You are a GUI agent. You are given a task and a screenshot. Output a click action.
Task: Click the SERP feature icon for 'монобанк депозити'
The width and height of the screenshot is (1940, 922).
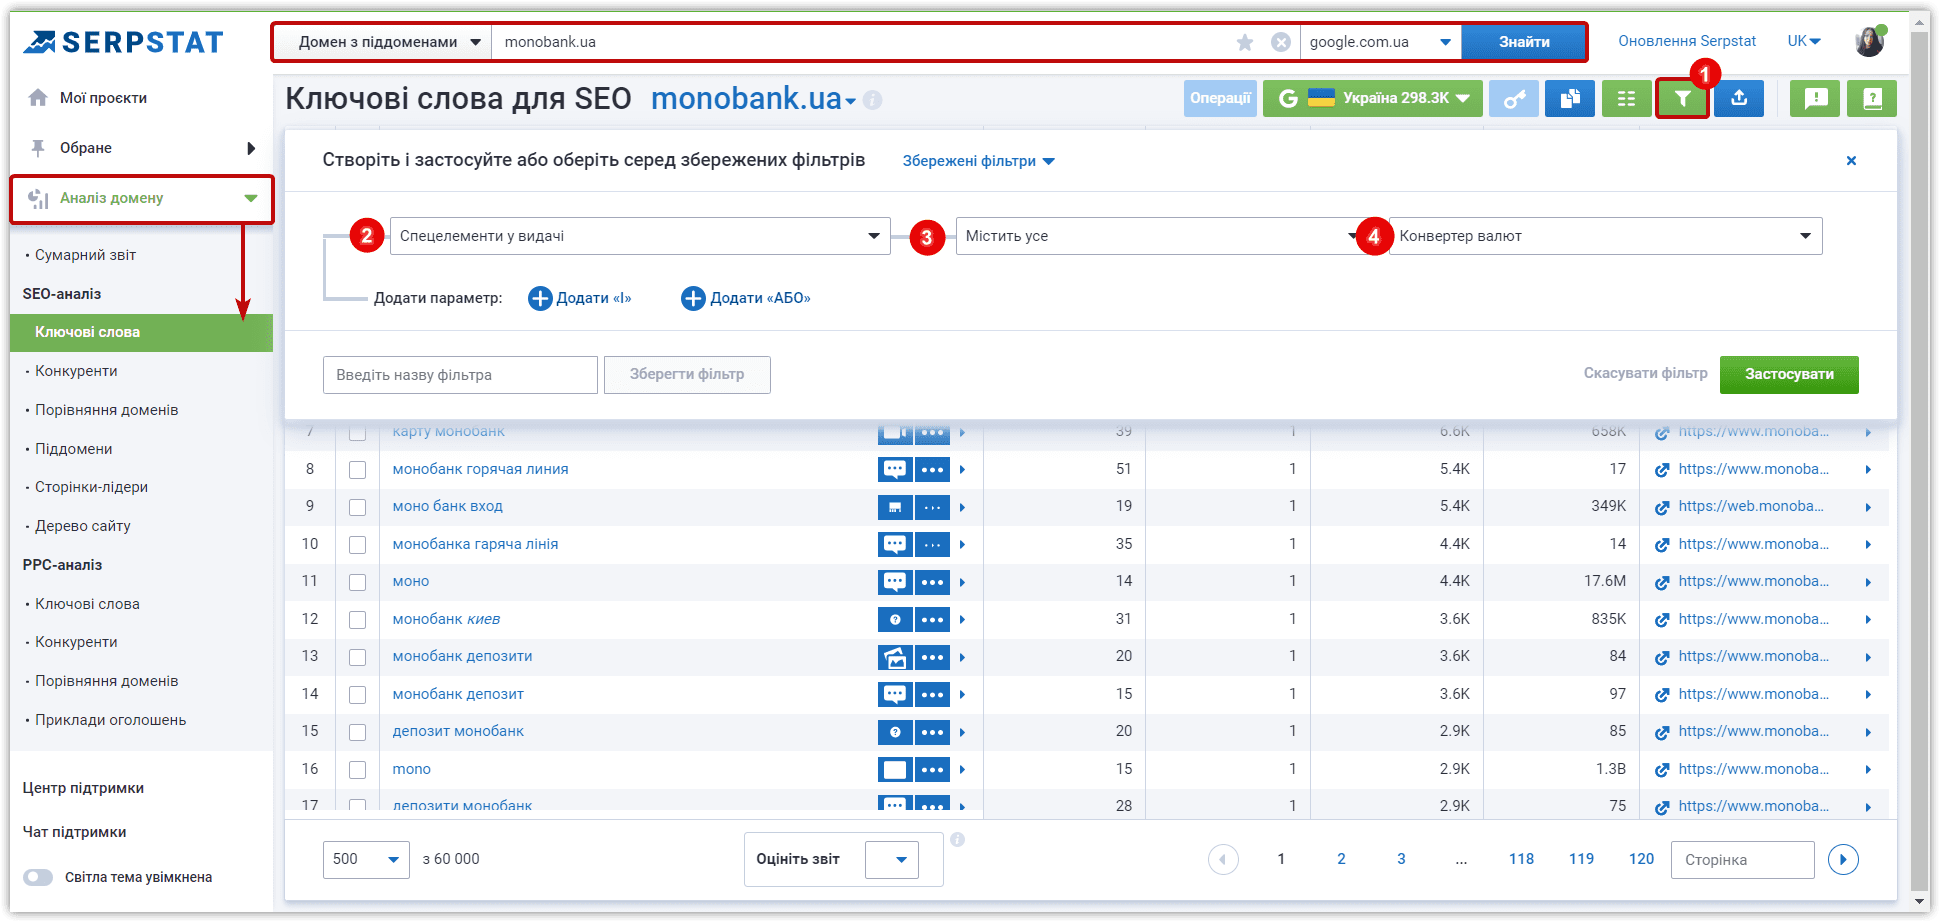click(x=895, y=657)
